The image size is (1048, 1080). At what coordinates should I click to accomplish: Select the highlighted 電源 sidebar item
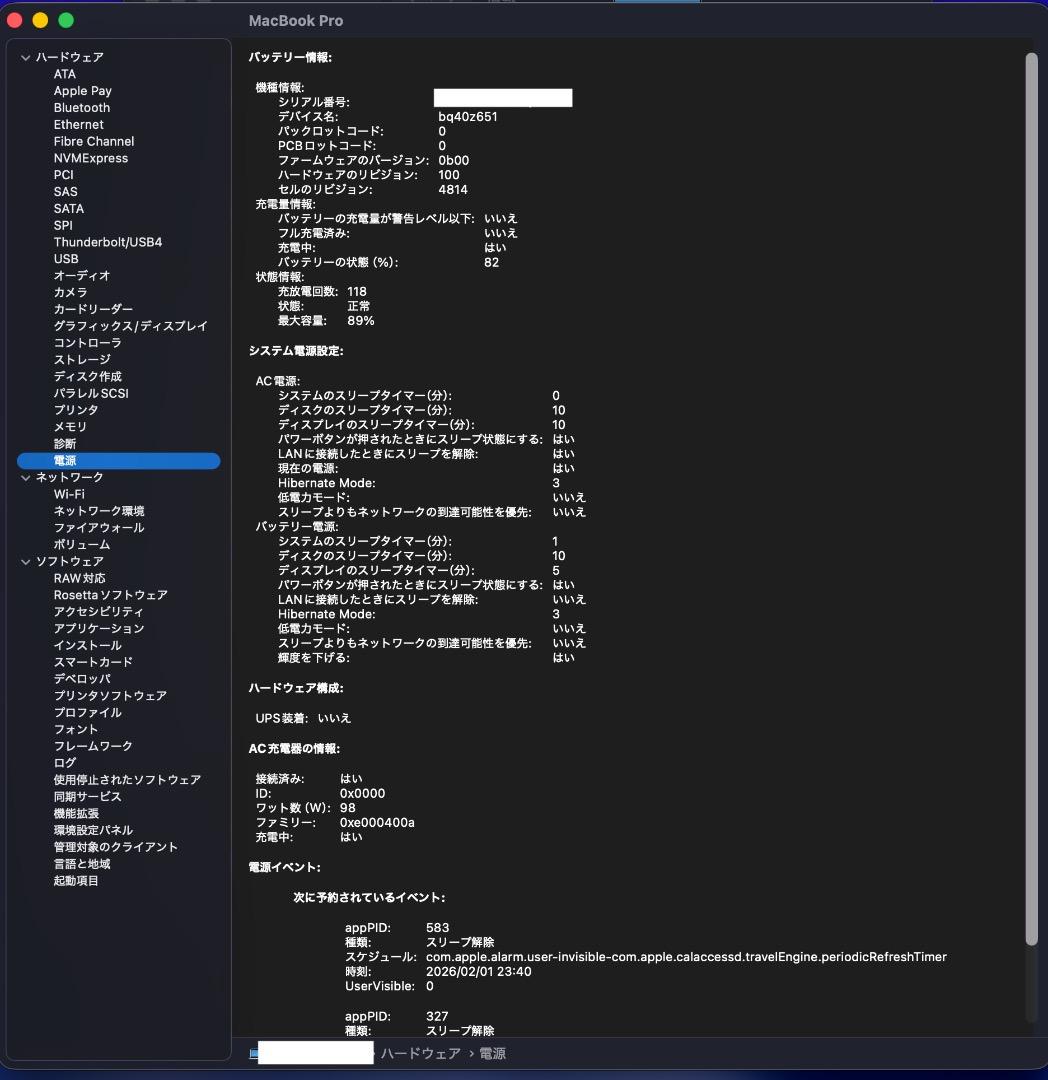click(x=65, y=461)
